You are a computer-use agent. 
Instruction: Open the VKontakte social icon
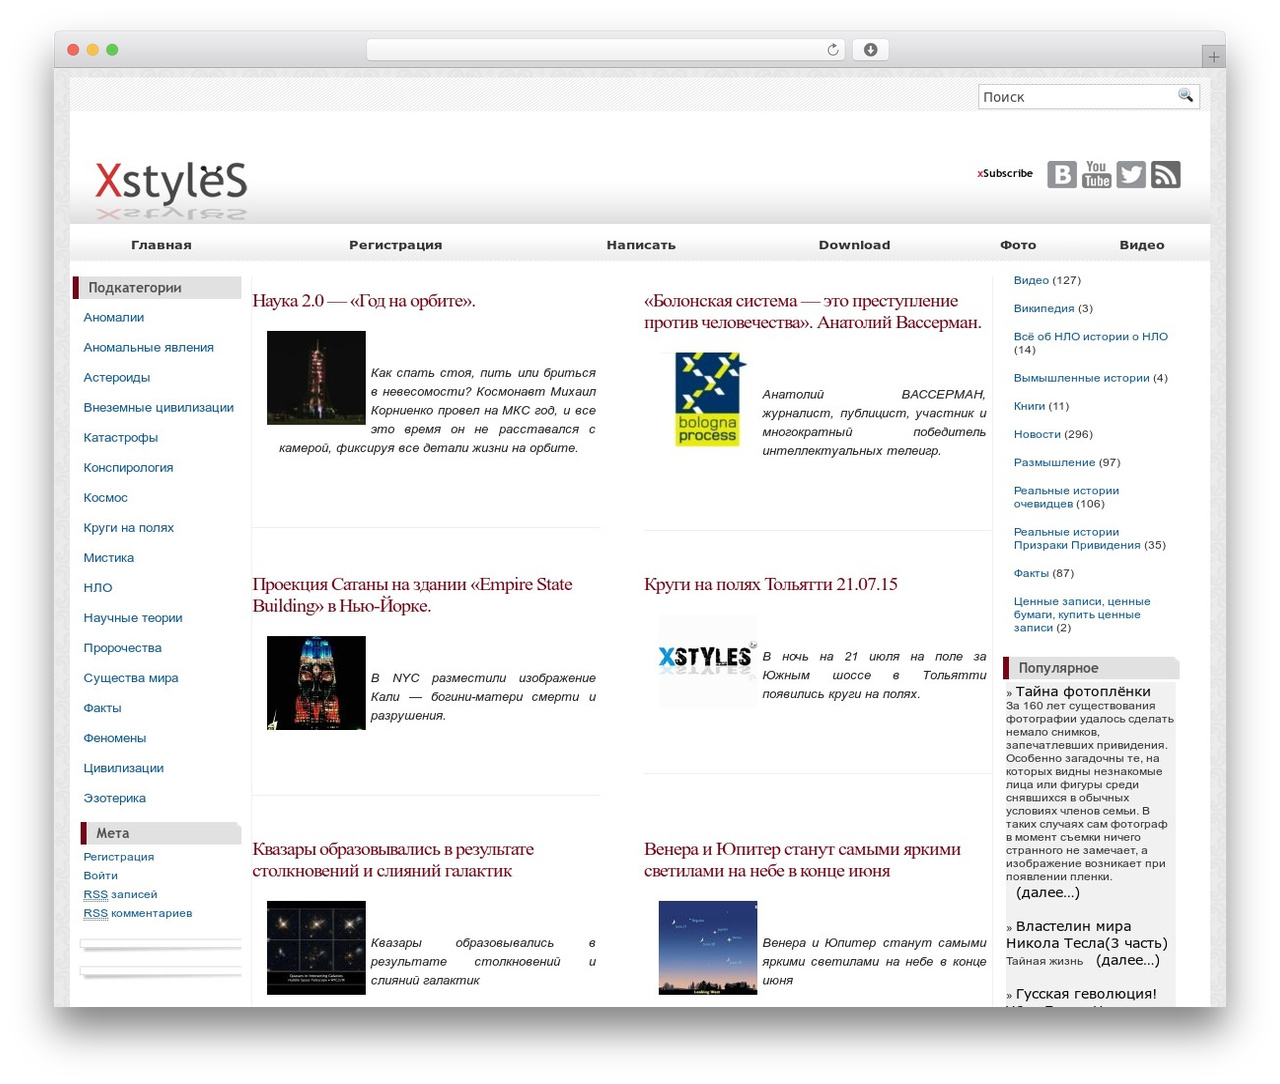1062,174
